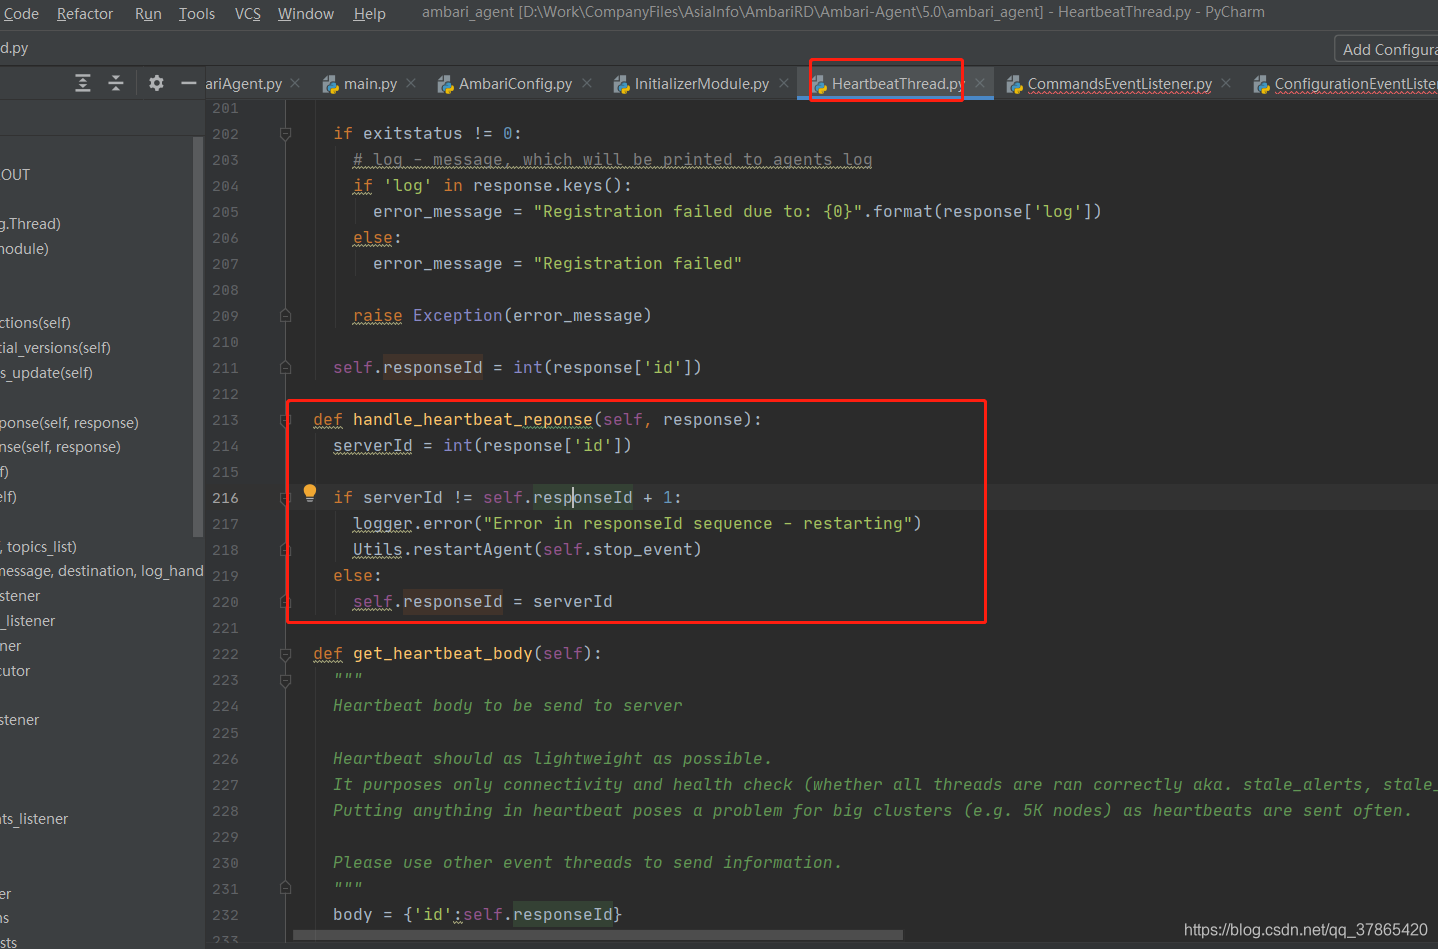This screenshot has height=949, width=1438.
Task: Collapse the 'if serverId' block fold on line 216
Action: [x=285, y=498]
